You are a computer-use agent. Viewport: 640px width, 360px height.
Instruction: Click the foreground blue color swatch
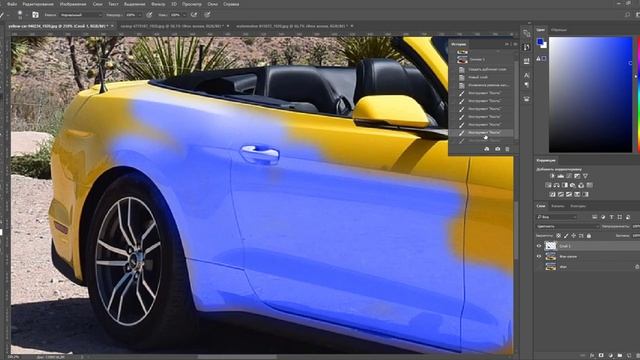coord(540,42)
